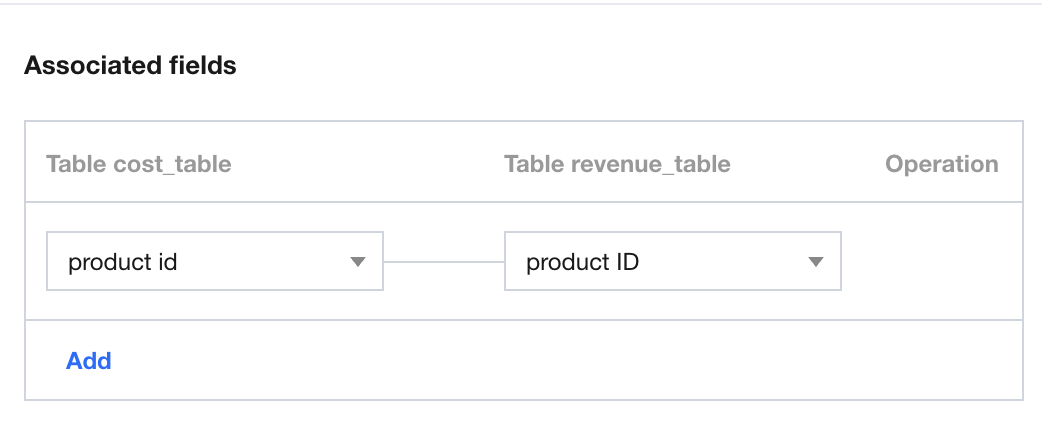This screenshot has height=424, width=1042.
Task: Click the "Operation" column header
Action: pyautogui.click(x=941, y=164)
